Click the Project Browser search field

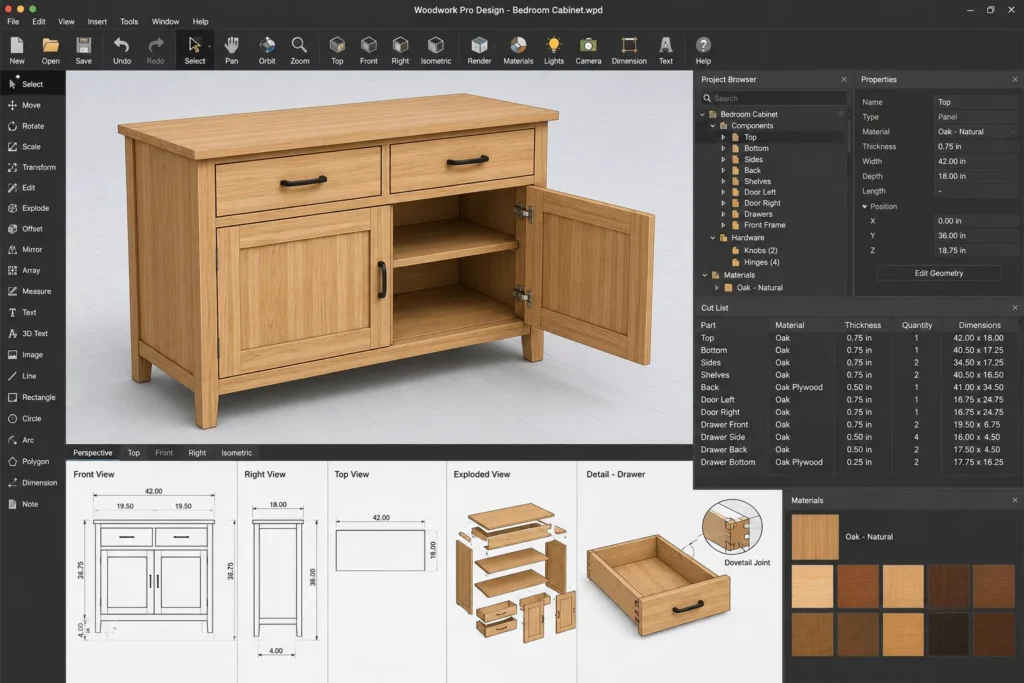(x=773, y=98)
